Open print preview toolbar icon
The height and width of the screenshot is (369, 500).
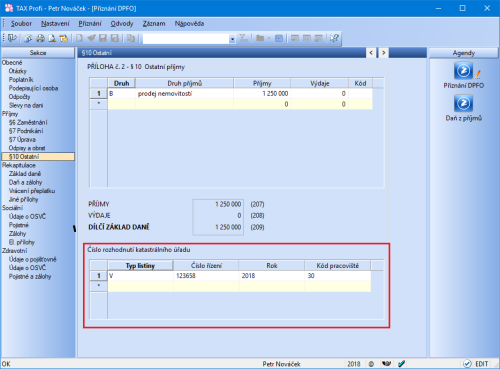[52, 38]
